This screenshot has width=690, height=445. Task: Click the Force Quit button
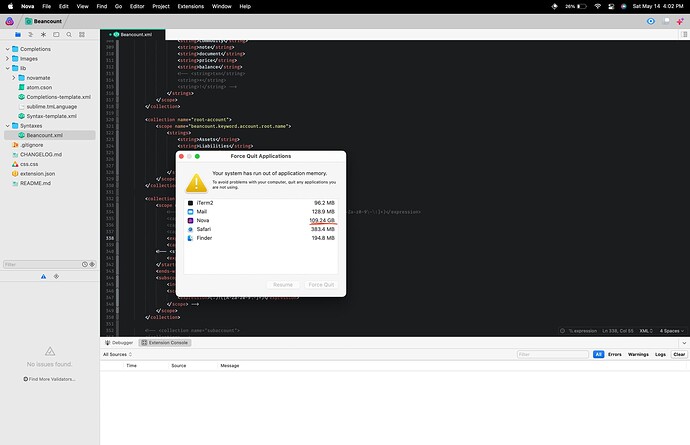[321, 285]
